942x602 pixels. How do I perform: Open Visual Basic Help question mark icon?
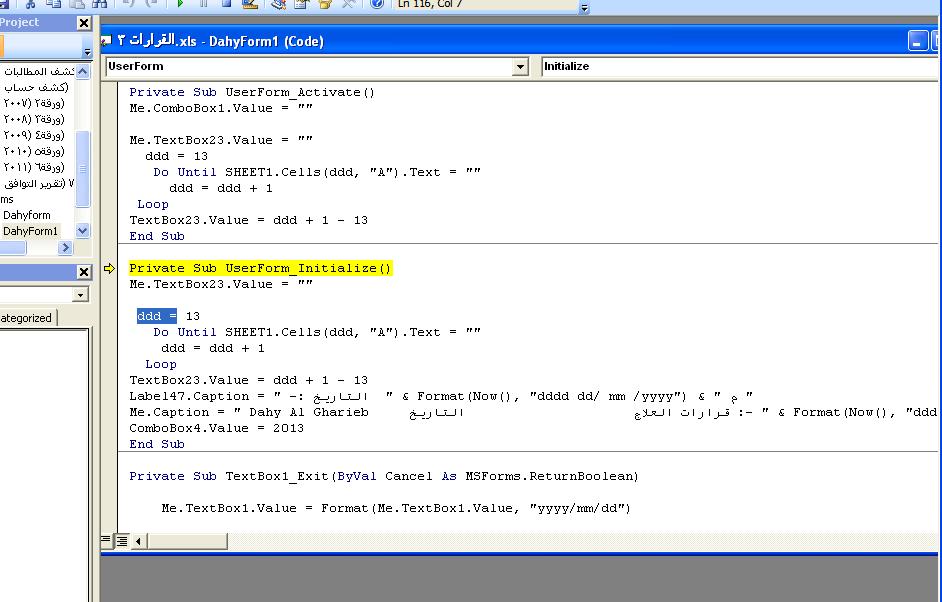point(377,4)
